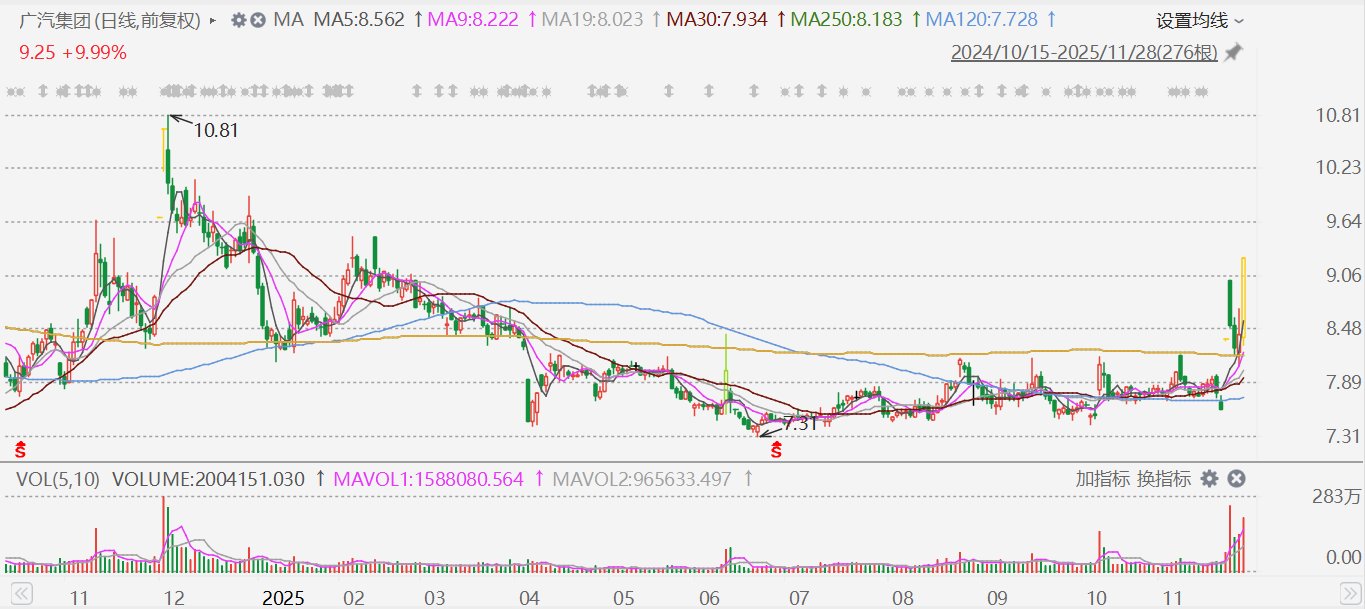
Task: Toggle the MA5:8.562 moving average line
Action: click(359, 20)
